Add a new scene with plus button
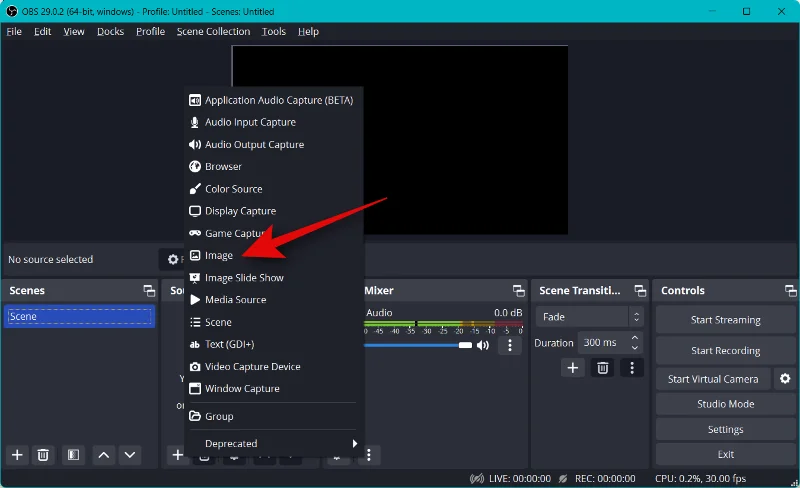Viewport: 800px width, 488px height. click(x=17, y=454)
